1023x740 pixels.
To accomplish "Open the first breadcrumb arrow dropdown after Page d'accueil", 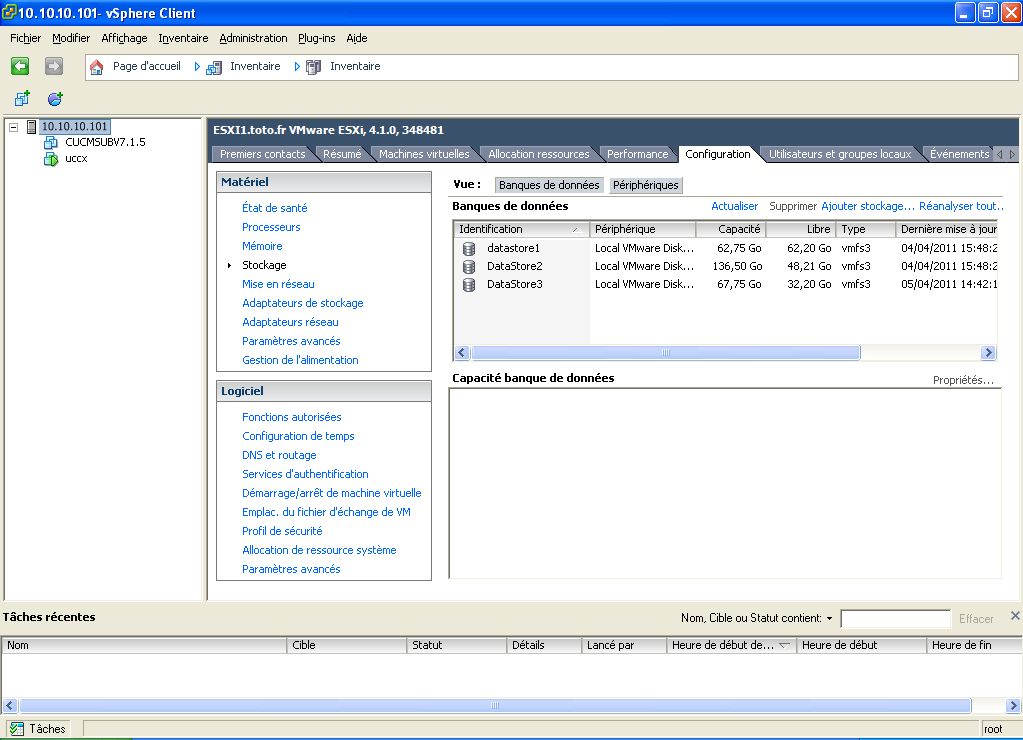I will click(x=197, y=67).
